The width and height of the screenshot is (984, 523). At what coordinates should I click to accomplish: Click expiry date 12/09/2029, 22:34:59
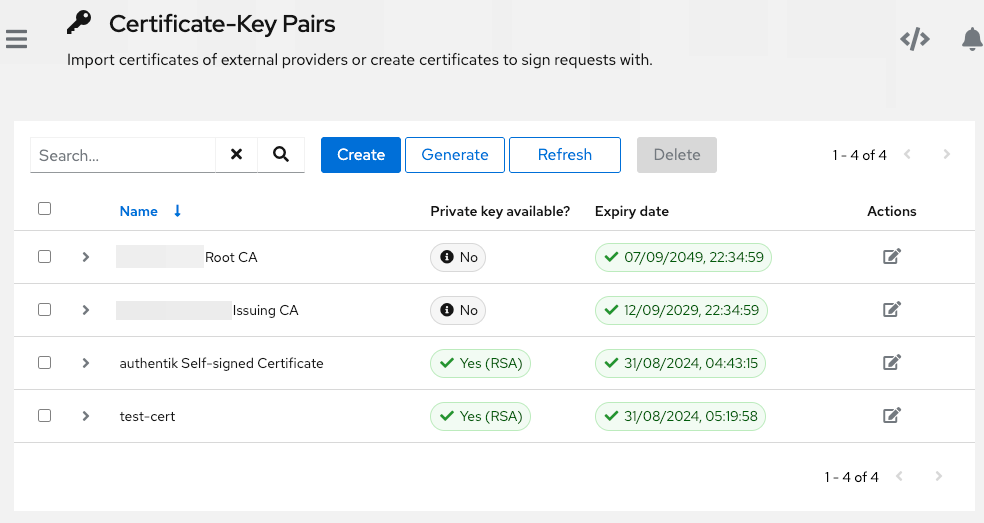click(x=682, y=310)
